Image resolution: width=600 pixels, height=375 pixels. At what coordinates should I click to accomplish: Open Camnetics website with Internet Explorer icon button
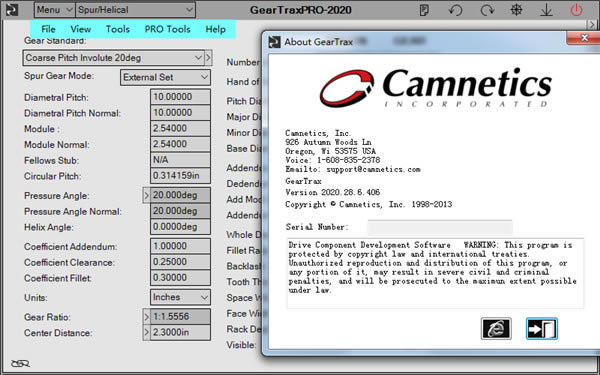(x=496, y=328)
